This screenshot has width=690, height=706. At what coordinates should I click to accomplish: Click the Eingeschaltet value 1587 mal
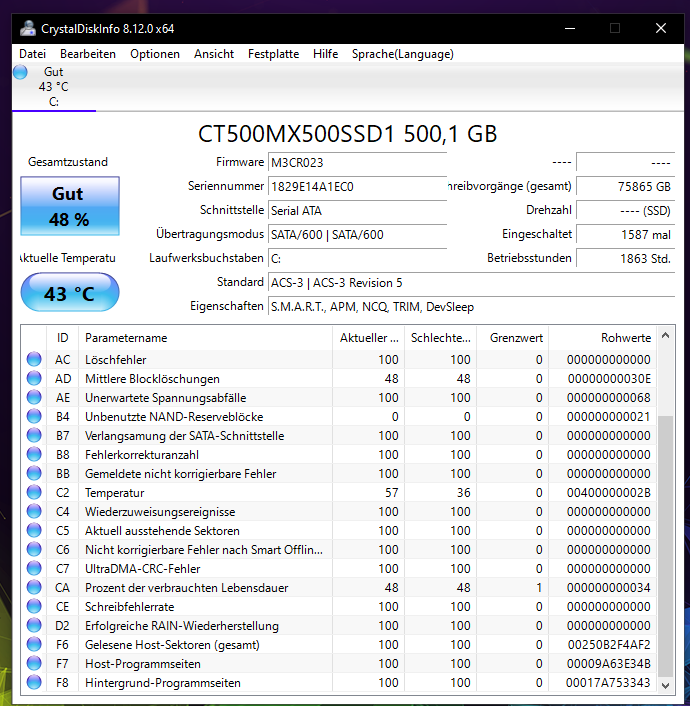(626, 235)
